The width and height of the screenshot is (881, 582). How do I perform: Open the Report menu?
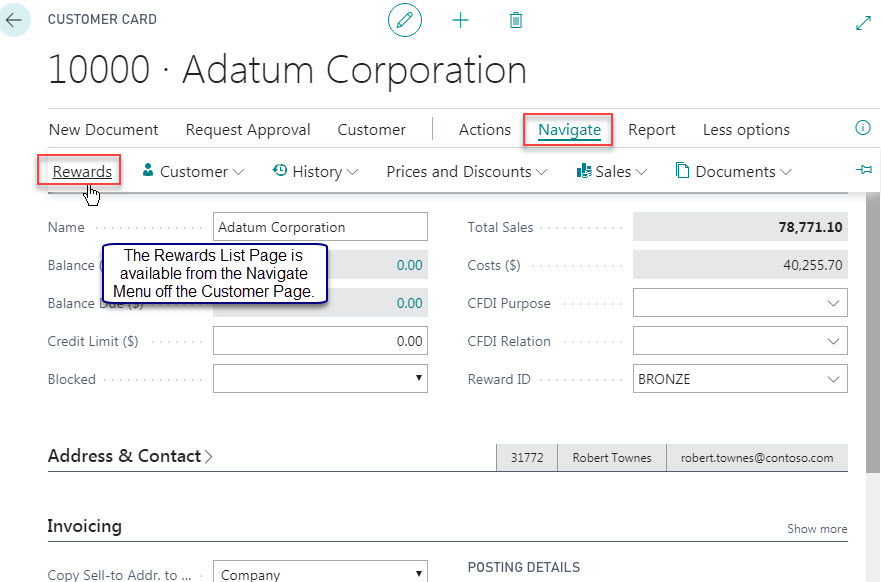click(652, 130)
